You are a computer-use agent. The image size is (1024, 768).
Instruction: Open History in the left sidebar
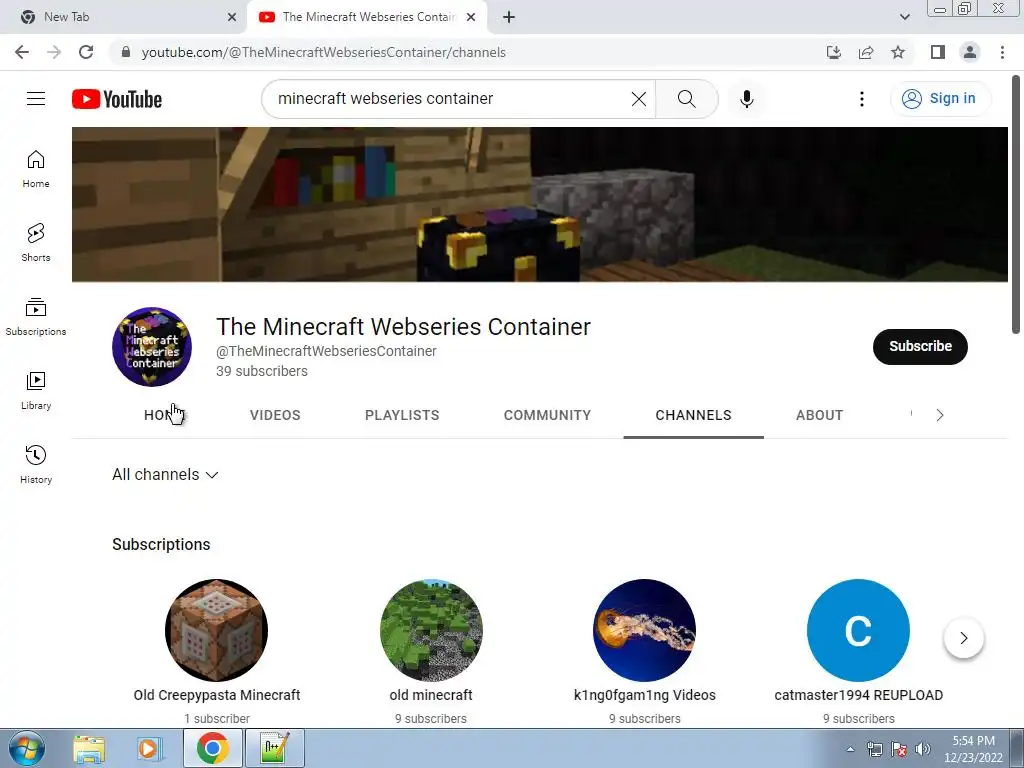[36, 464]
